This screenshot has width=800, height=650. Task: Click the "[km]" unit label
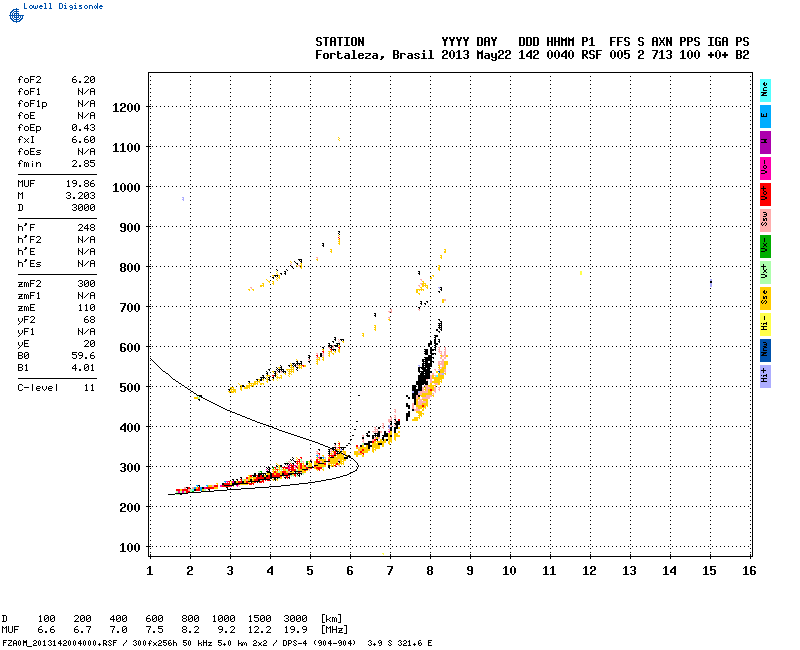[331, 619]
